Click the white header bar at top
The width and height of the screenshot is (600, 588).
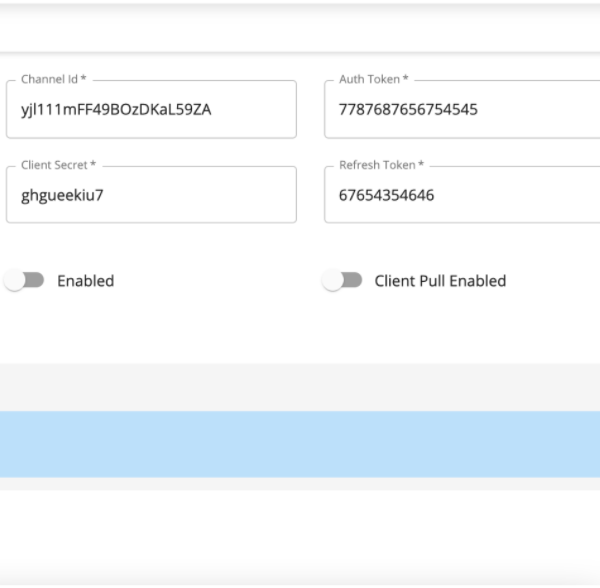click(x=300, y=28)
